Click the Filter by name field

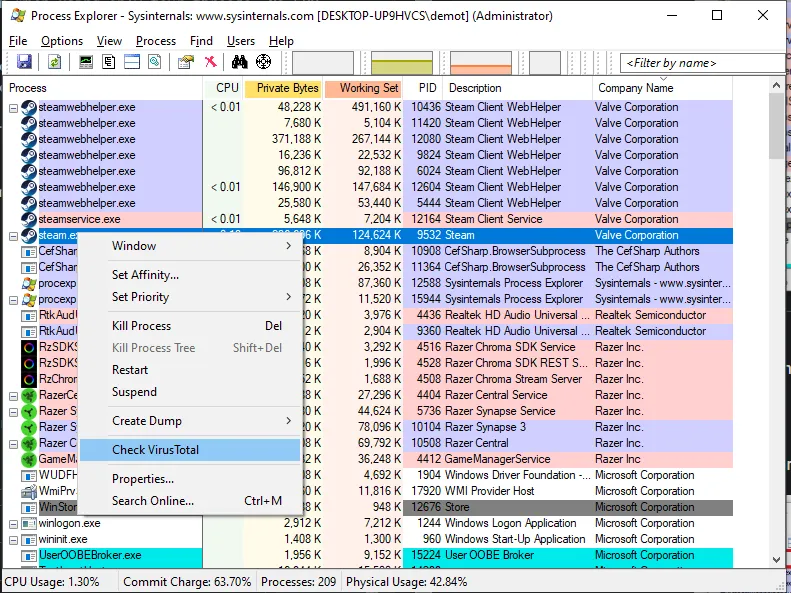tap(702, 63)
